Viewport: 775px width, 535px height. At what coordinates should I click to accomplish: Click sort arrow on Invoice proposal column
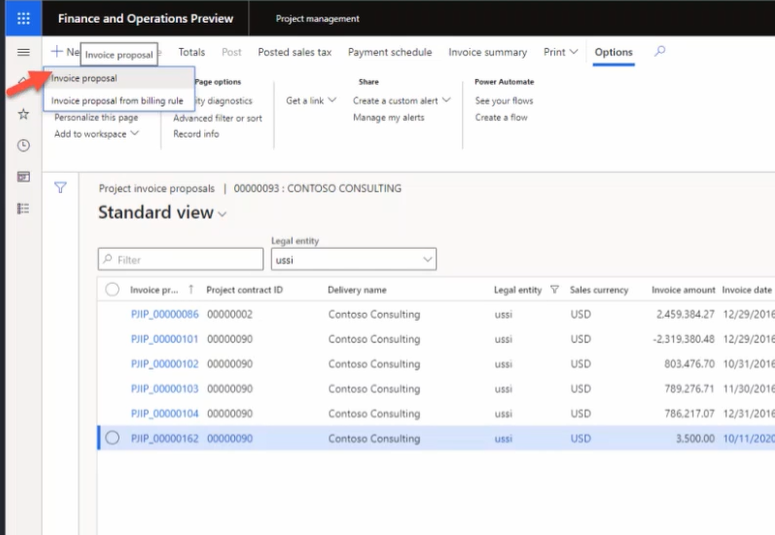[x=191, y=290]
